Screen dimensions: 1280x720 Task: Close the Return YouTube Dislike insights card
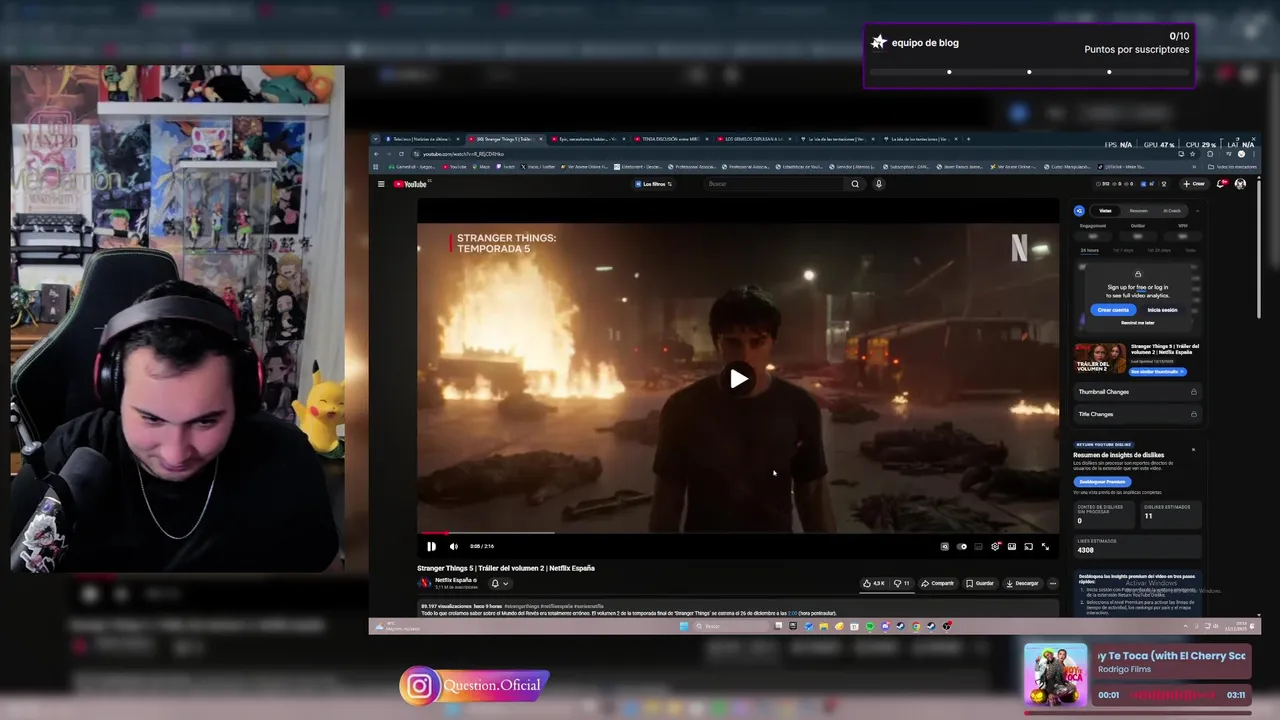(x=1193, y=449)
